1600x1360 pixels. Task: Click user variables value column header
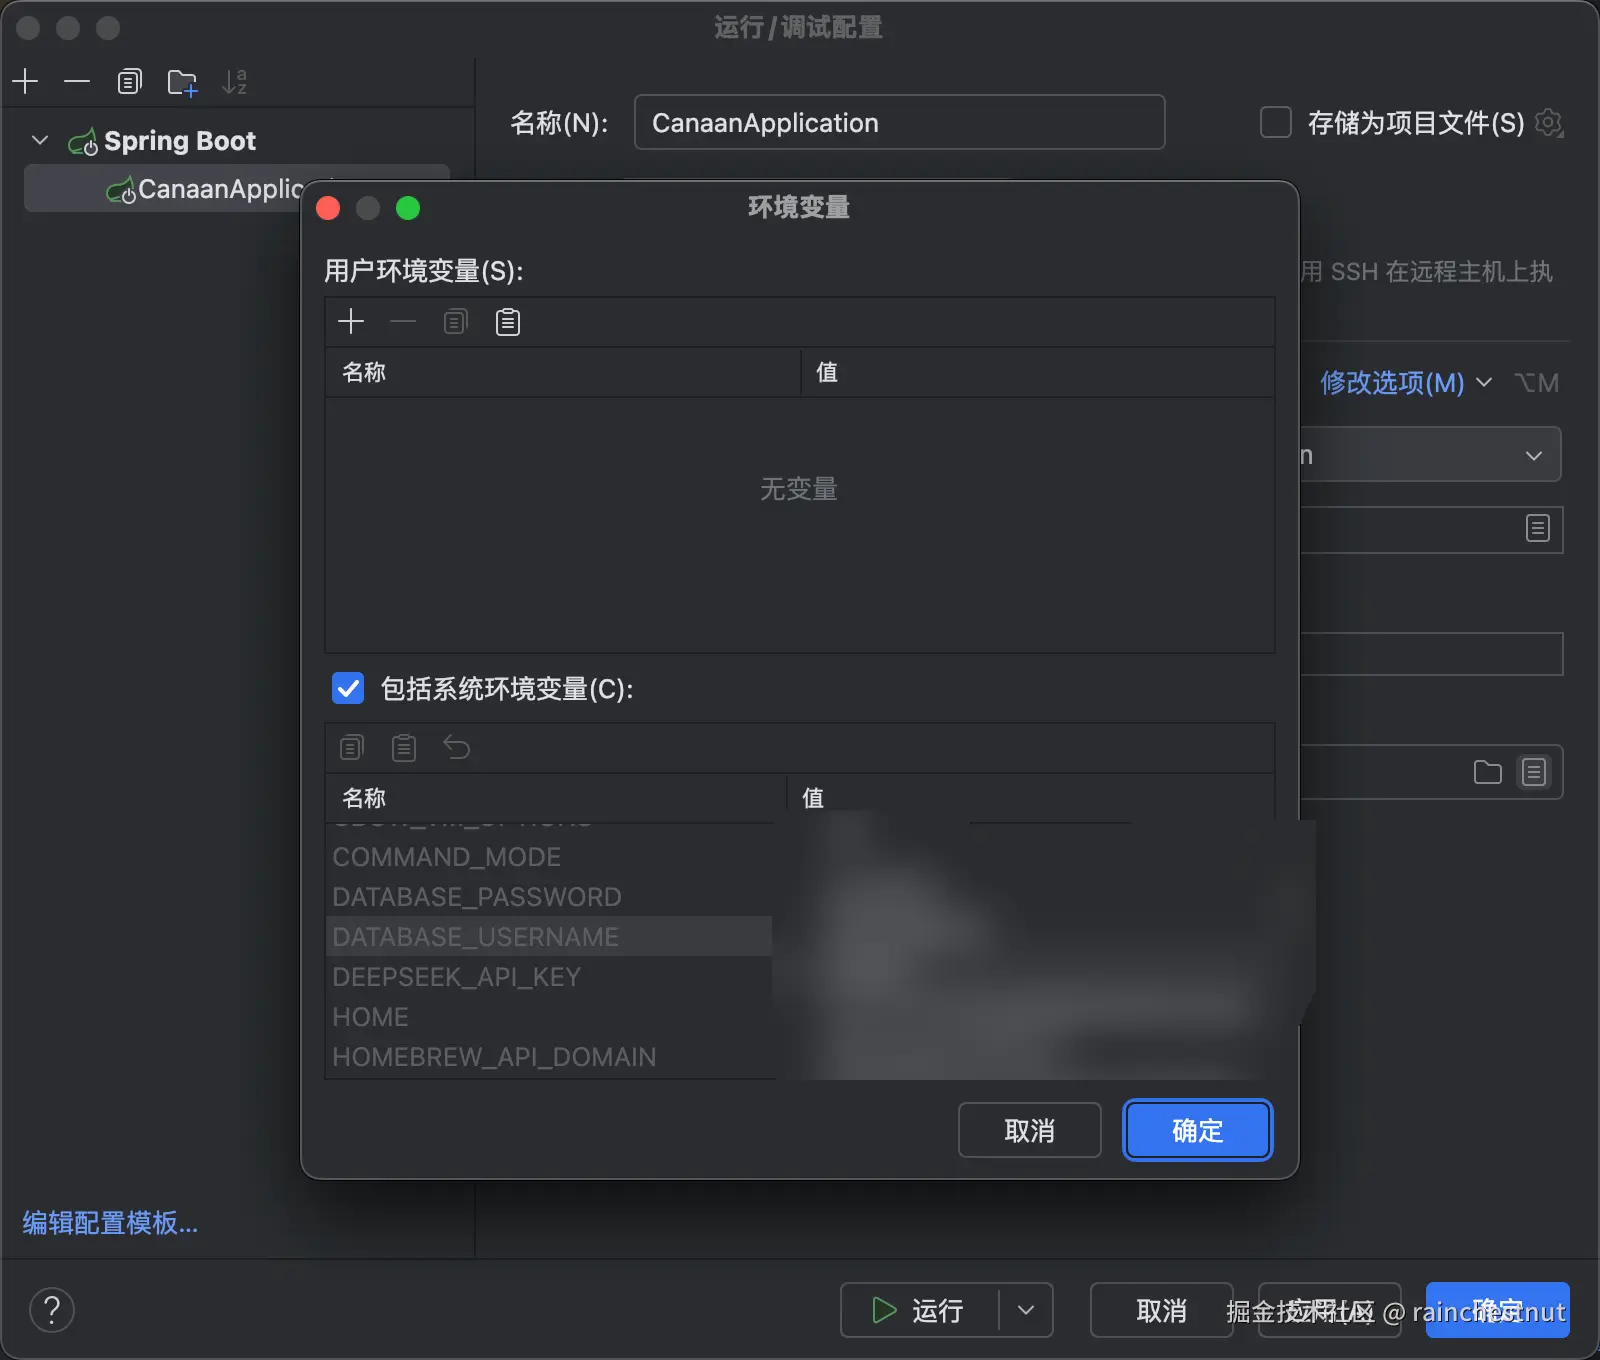click(x=1038, y=372)
